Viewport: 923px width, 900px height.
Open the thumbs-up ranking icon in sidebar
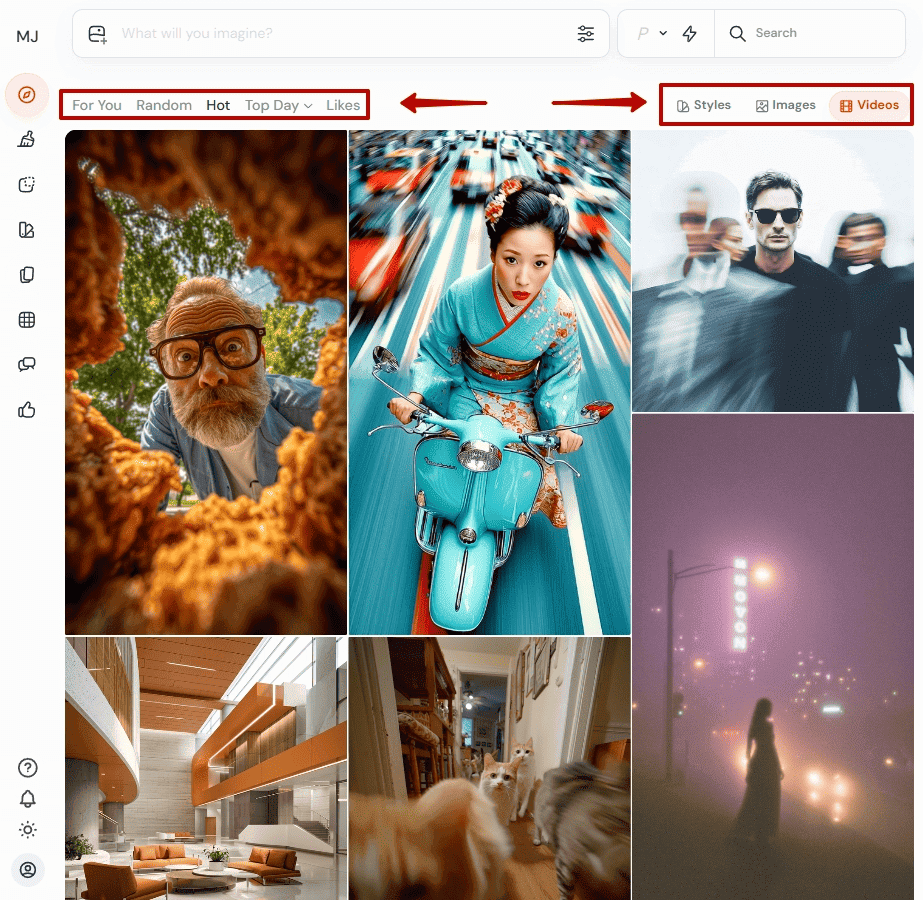click(x=27, y=410)
